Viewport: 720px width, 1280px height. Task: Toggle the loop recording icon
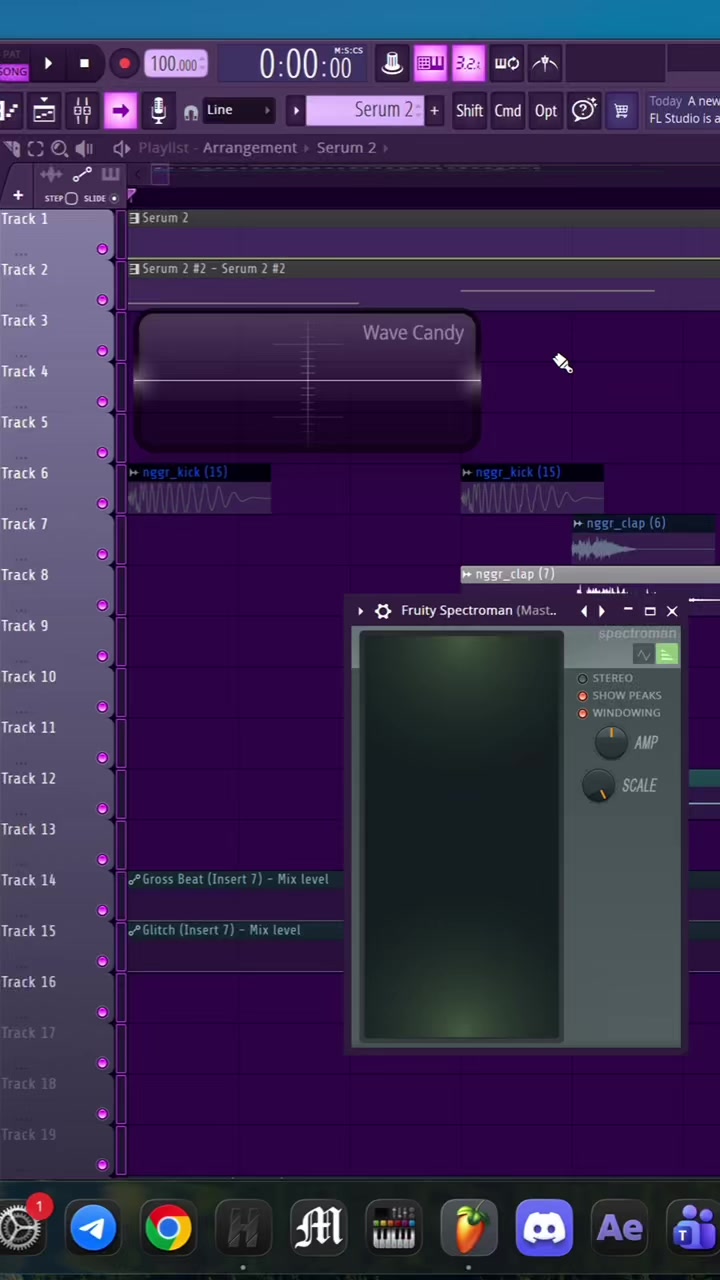point(507,64)
